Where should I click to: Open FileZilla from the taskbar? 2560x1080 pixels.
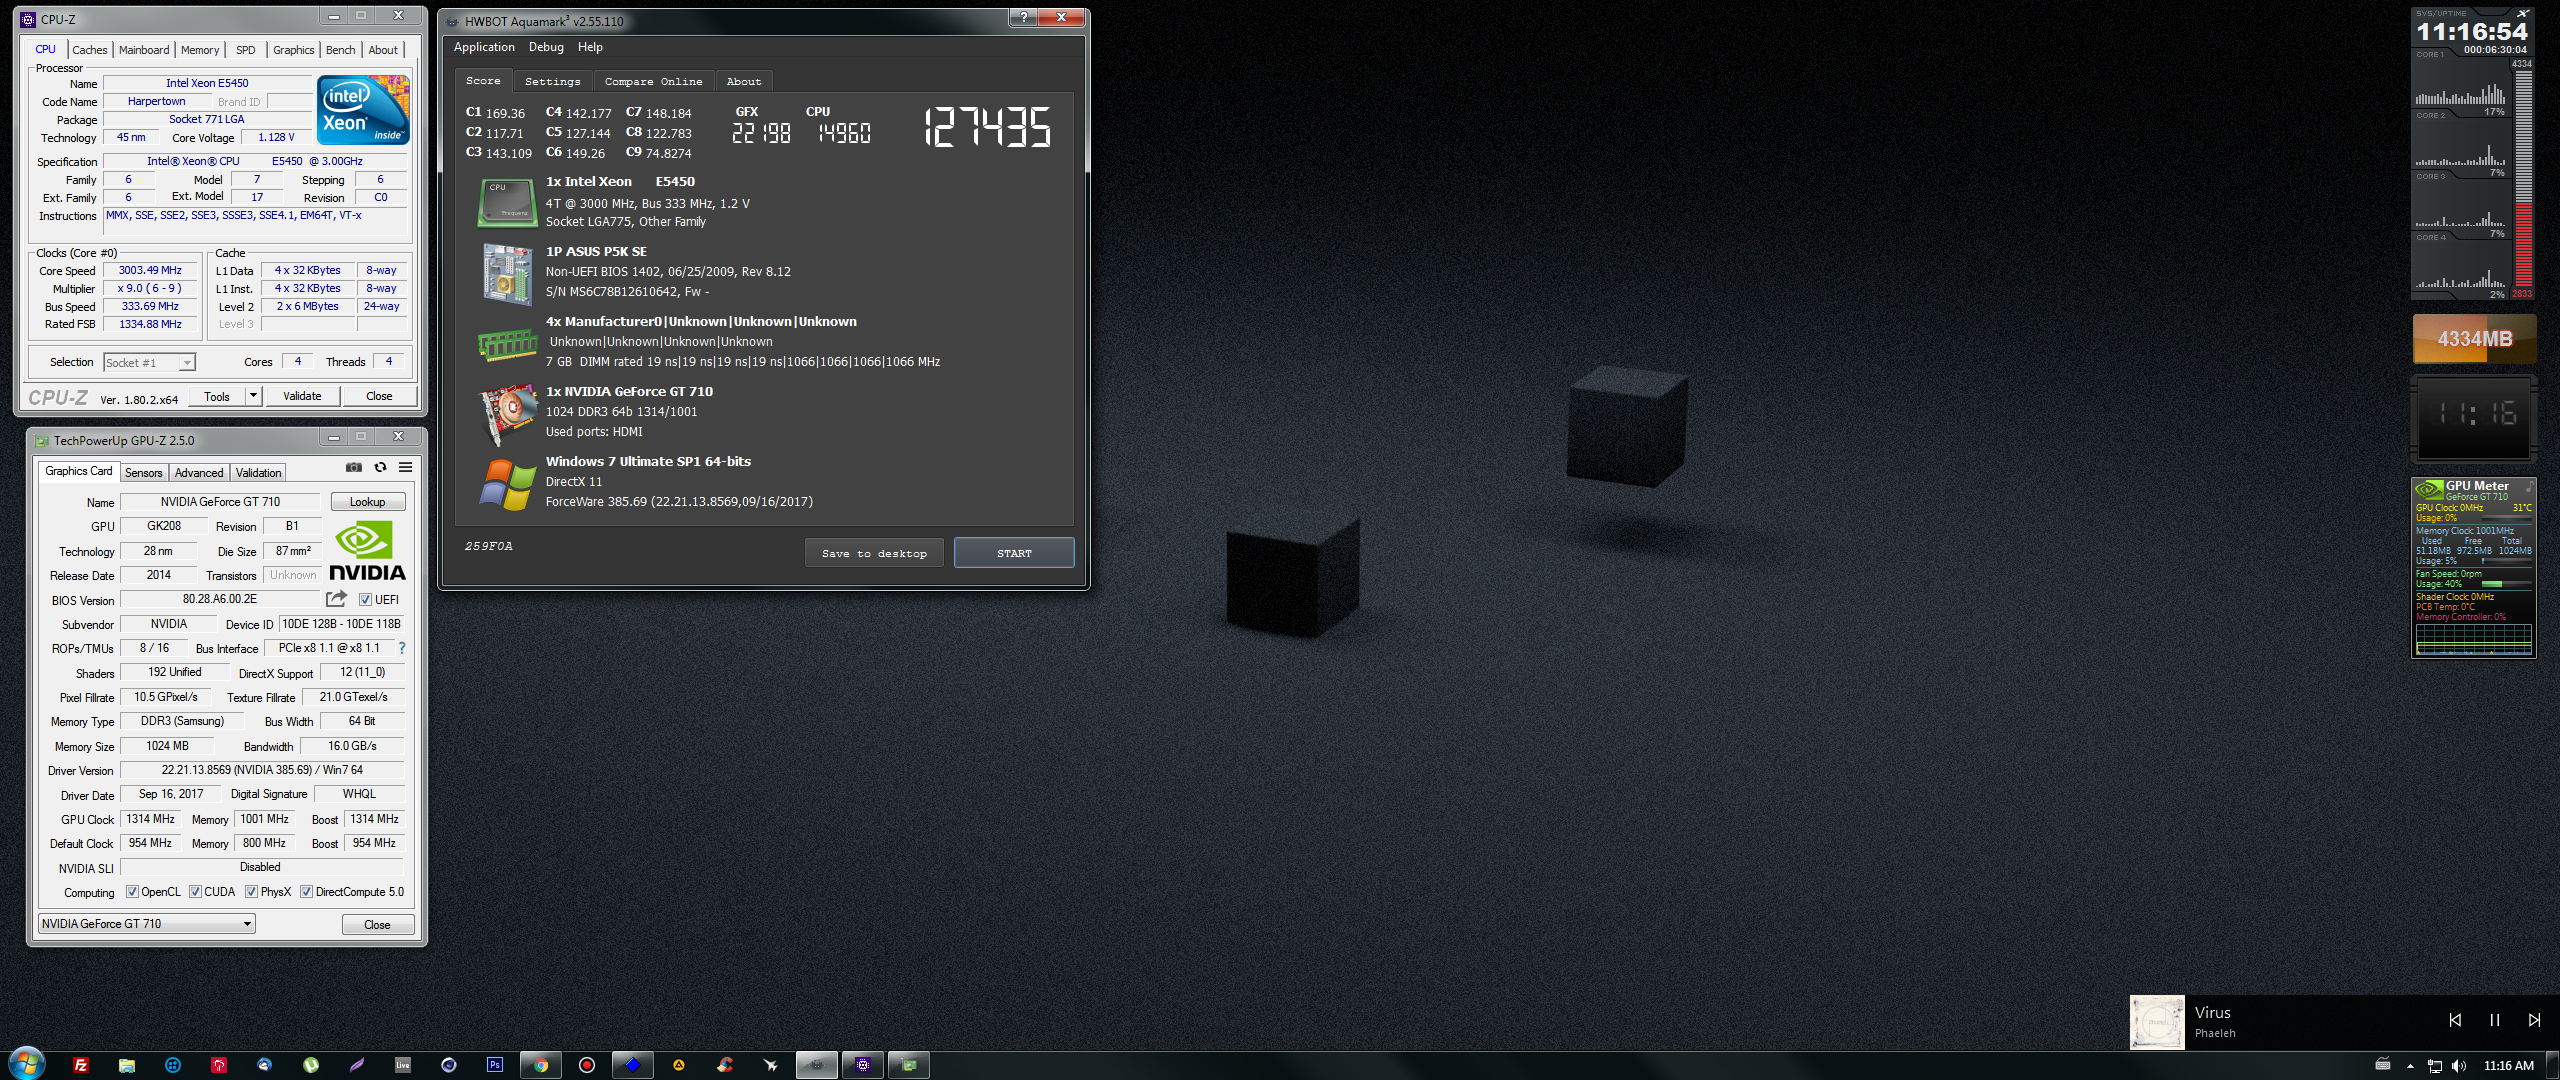click(x=81, y=1065)
